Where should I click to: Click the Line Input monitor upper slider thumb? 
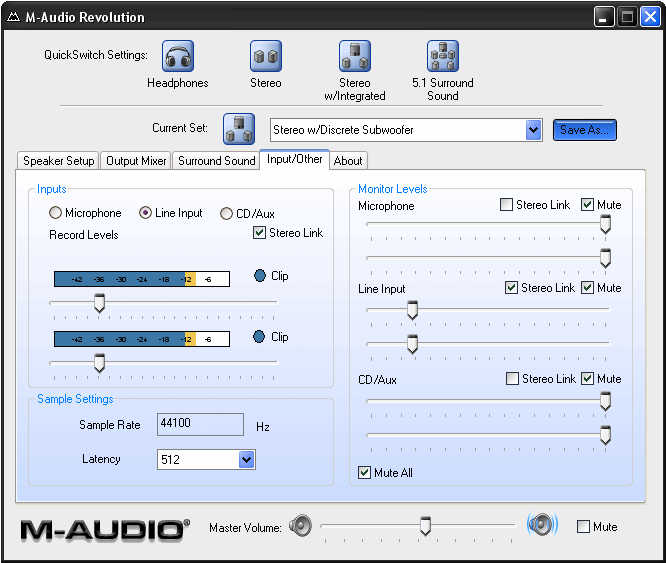click(412, 310)
